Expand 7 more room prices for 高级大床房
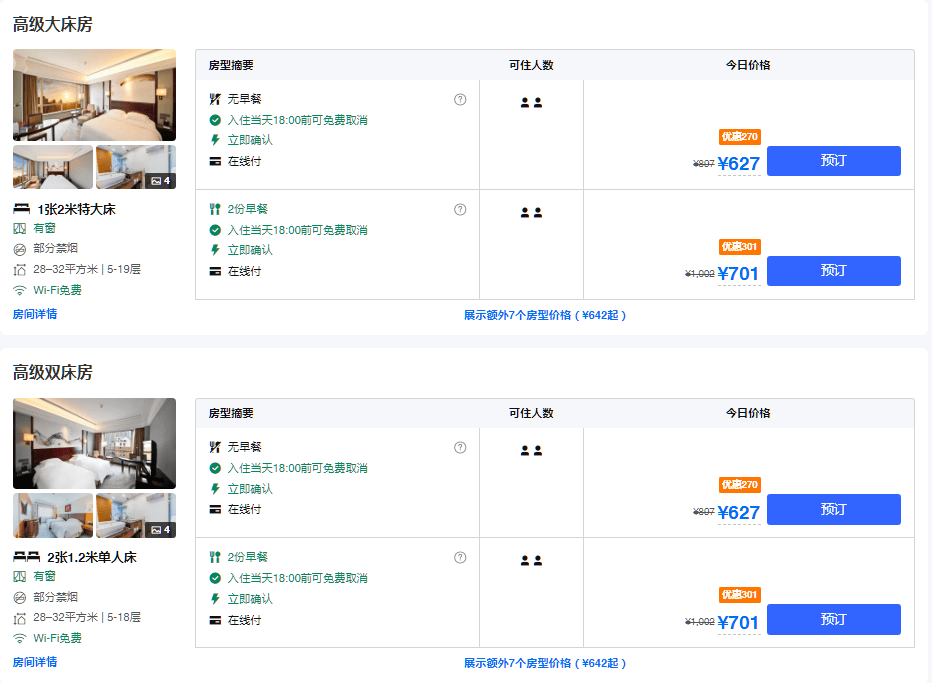 (545, 315)
